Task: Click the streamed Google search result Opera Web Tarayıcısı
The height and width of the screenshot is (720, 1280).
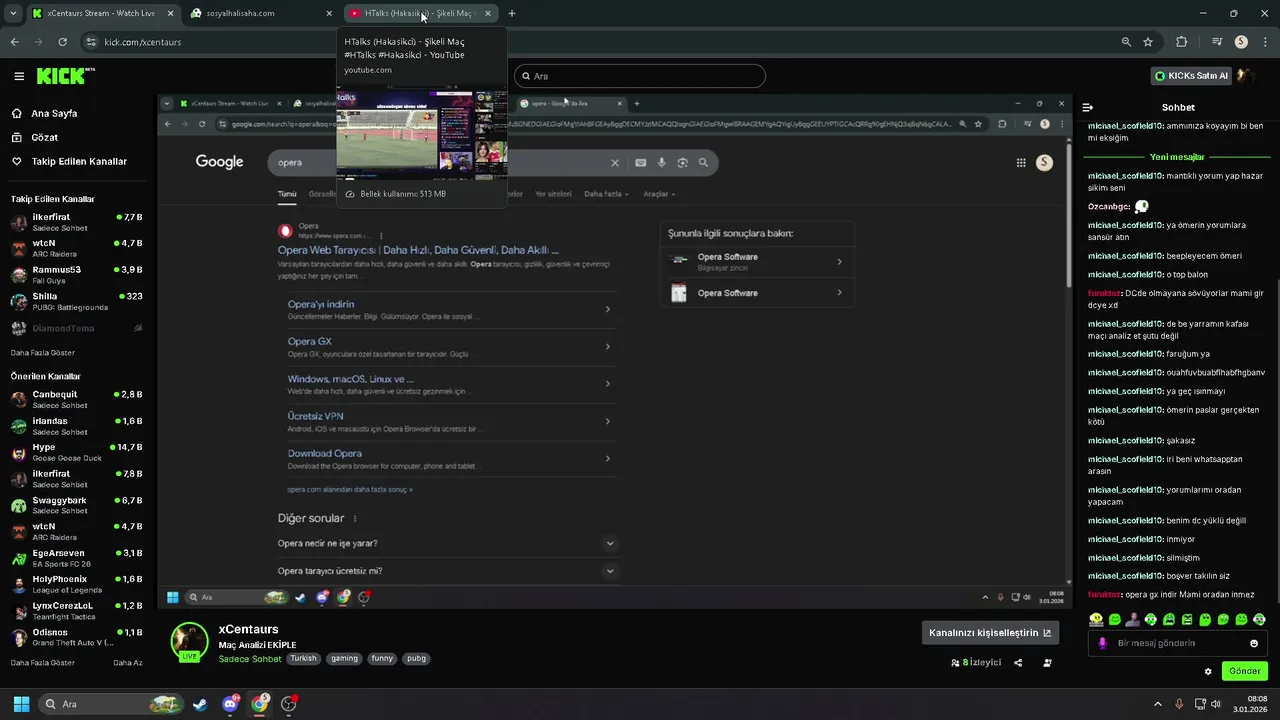Action: point(418,250)
